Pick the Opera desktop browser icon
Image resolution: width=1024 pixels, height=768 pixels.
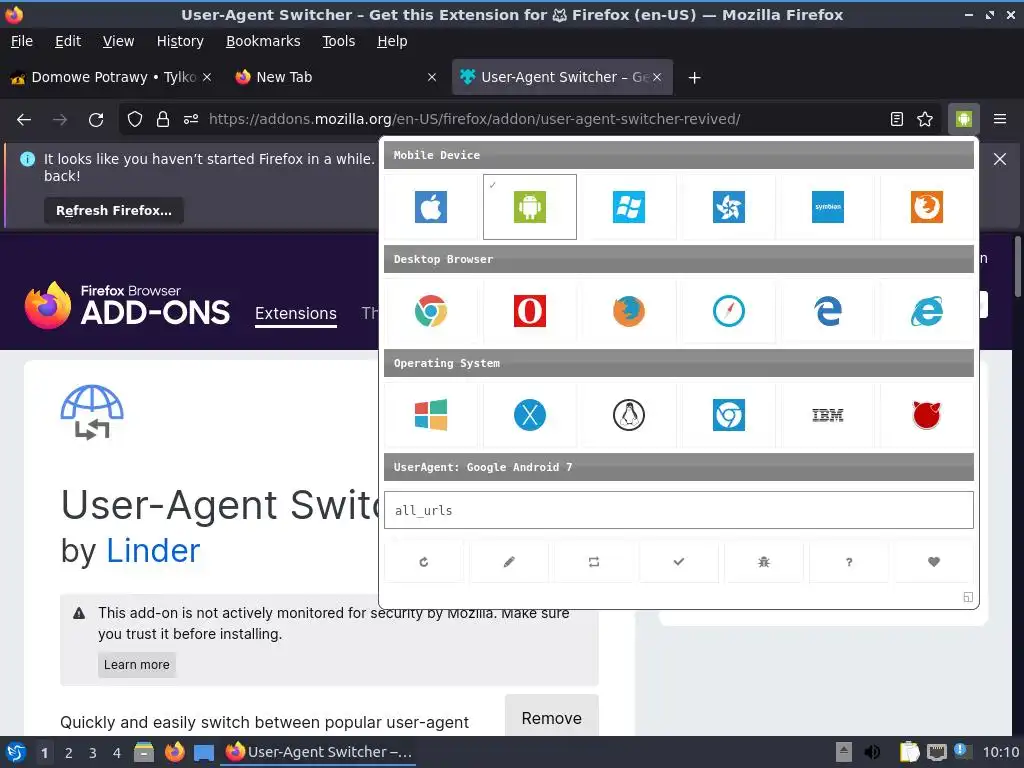[x=530, y=311]
